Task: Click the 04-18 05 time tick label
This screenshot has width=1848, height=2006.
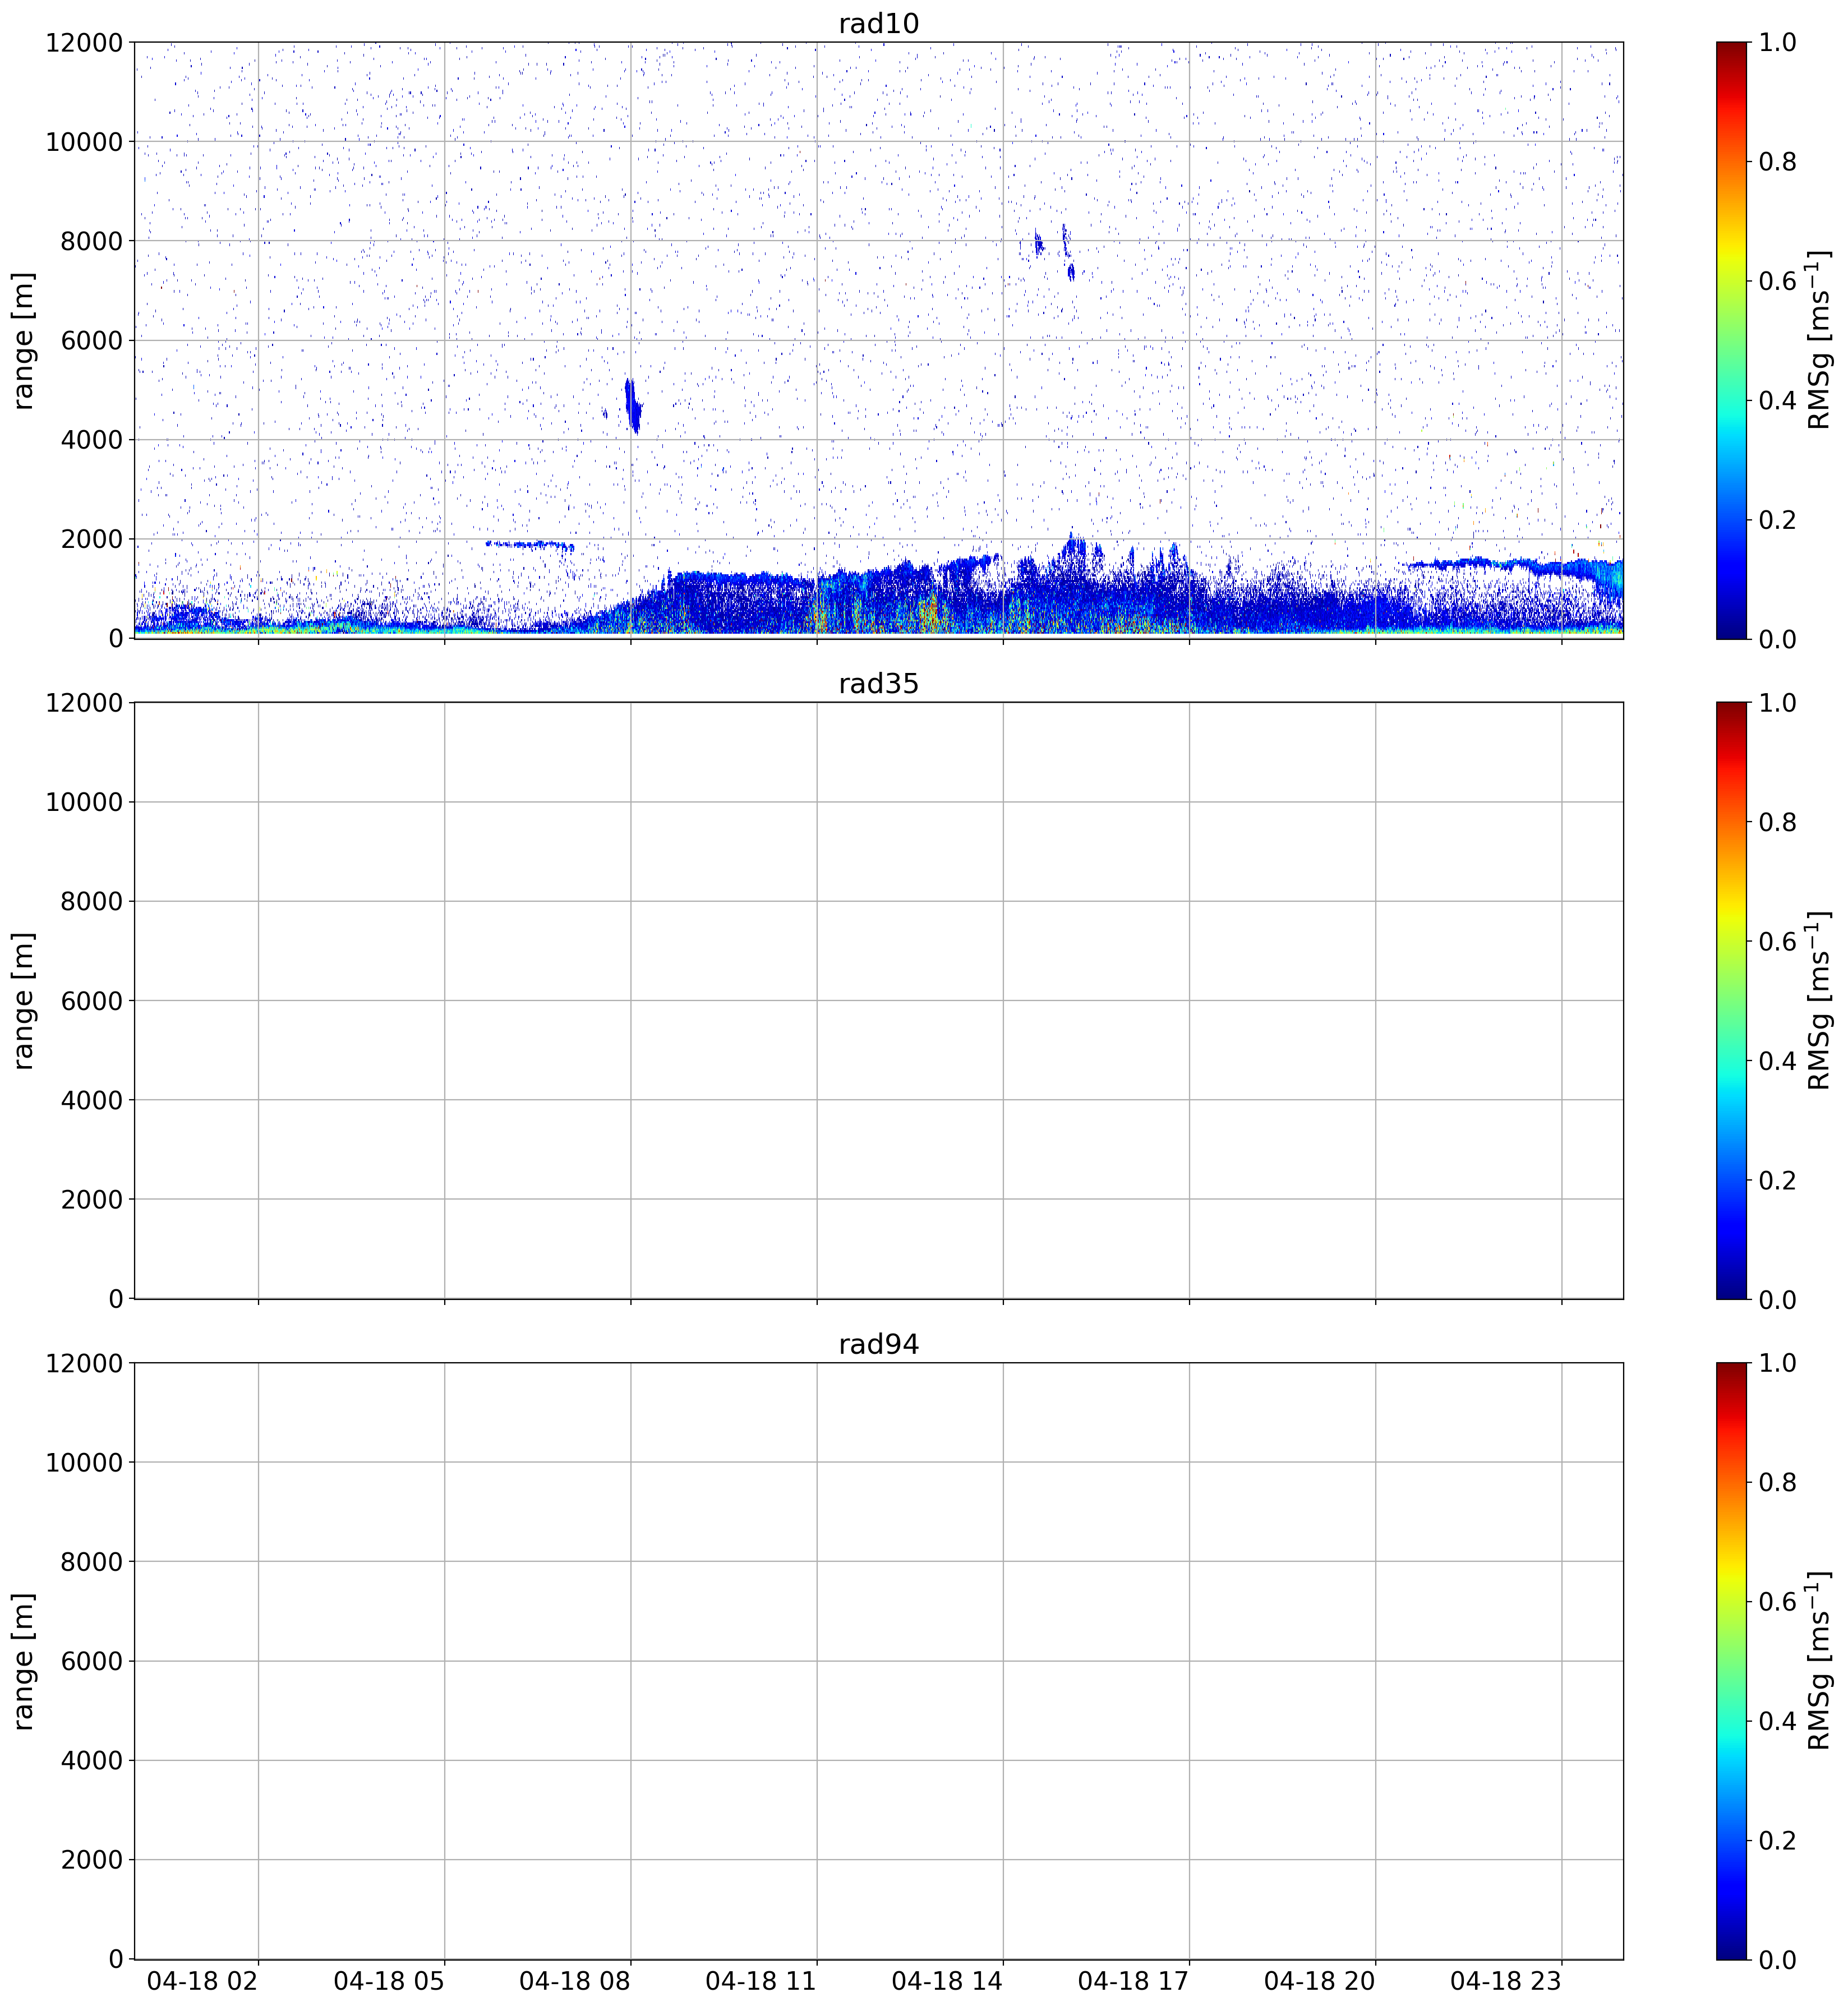Action: 389,1981
